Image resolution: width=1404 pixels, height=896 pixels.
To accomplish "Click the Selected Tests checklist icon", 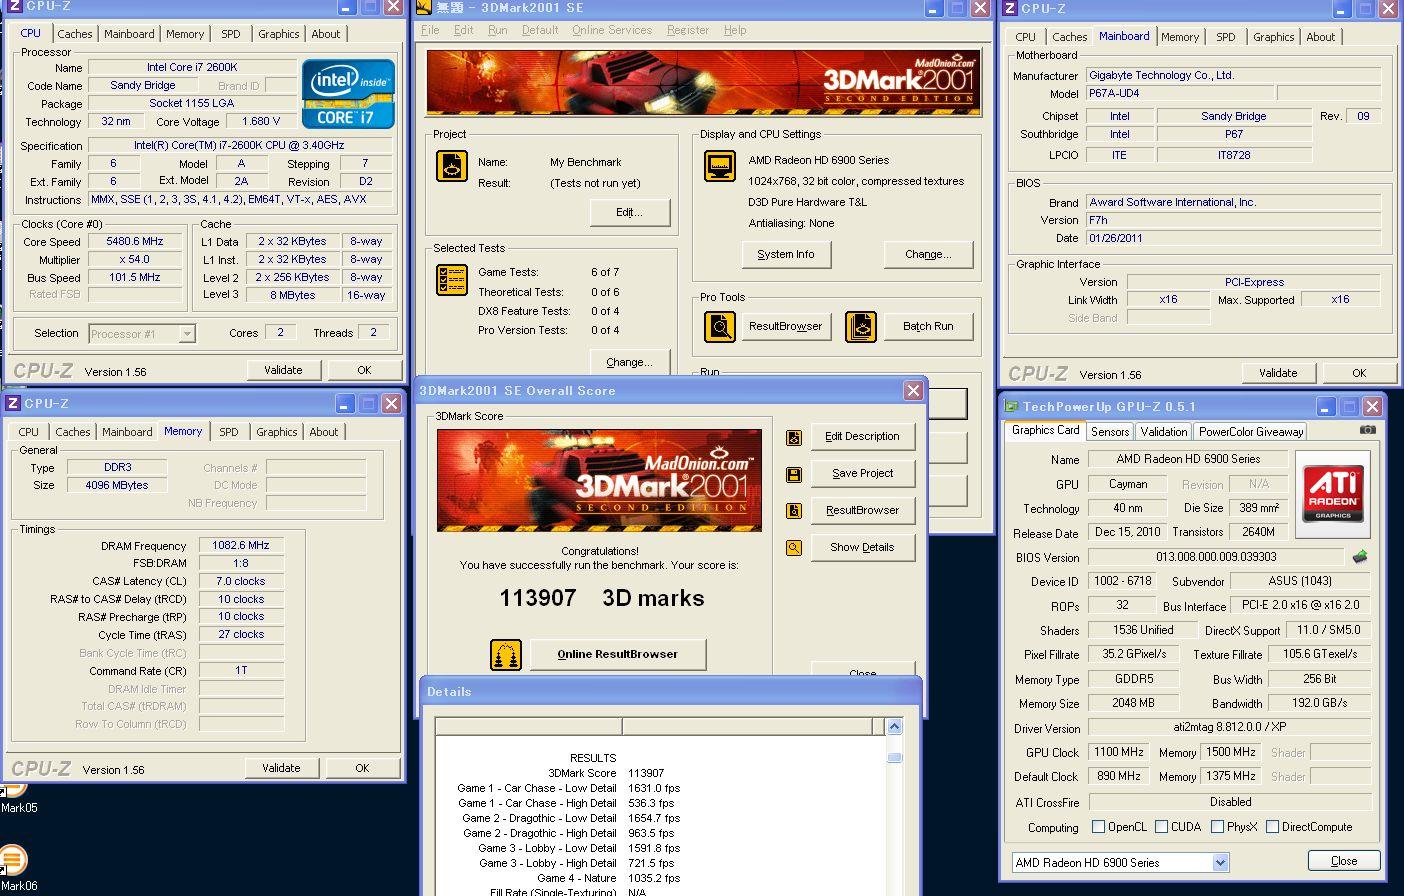I will pos(452,280).
